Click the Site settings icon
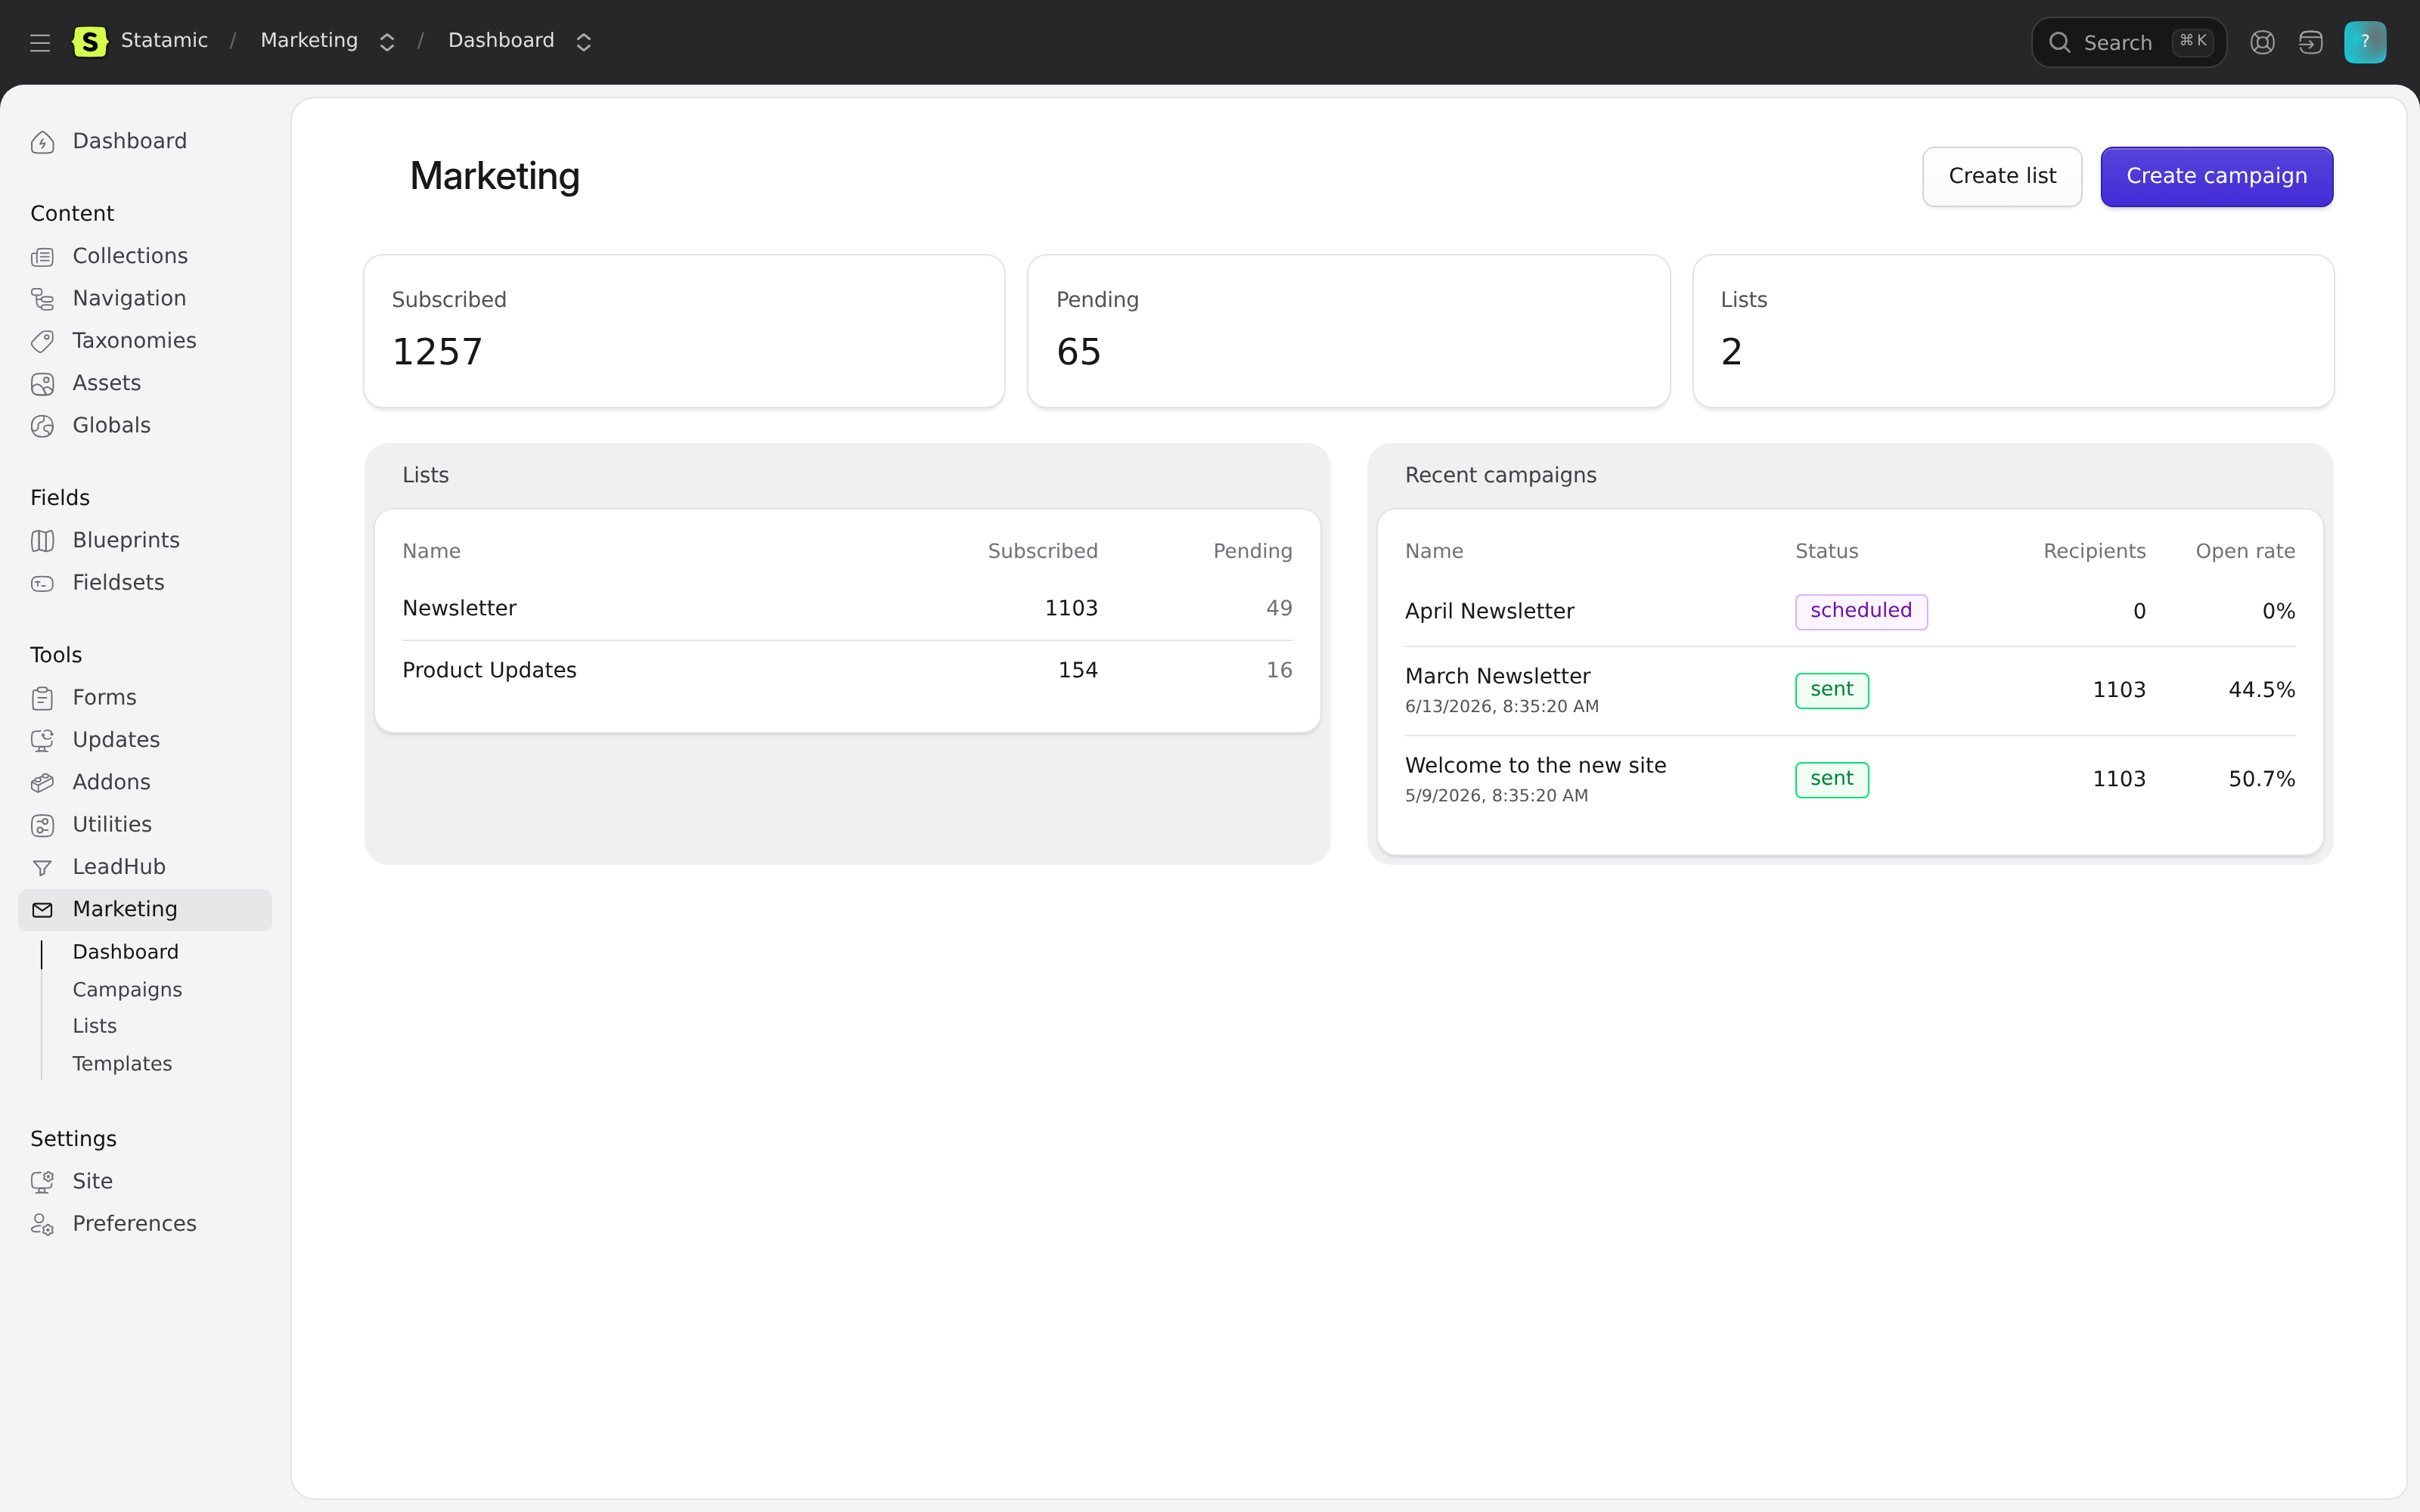The width and height of the screenshot is (2420, 1512). [42, 1182]
